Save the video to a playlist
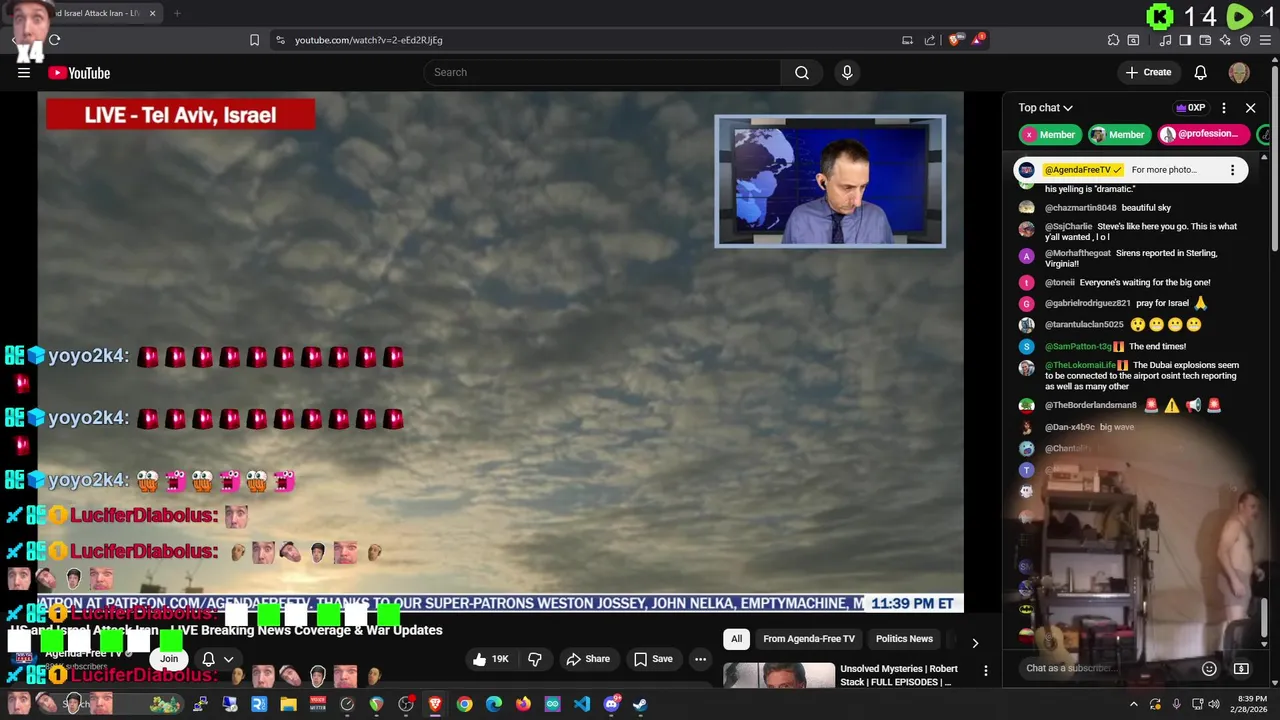The image size is (1280, 720). point(652,659)
